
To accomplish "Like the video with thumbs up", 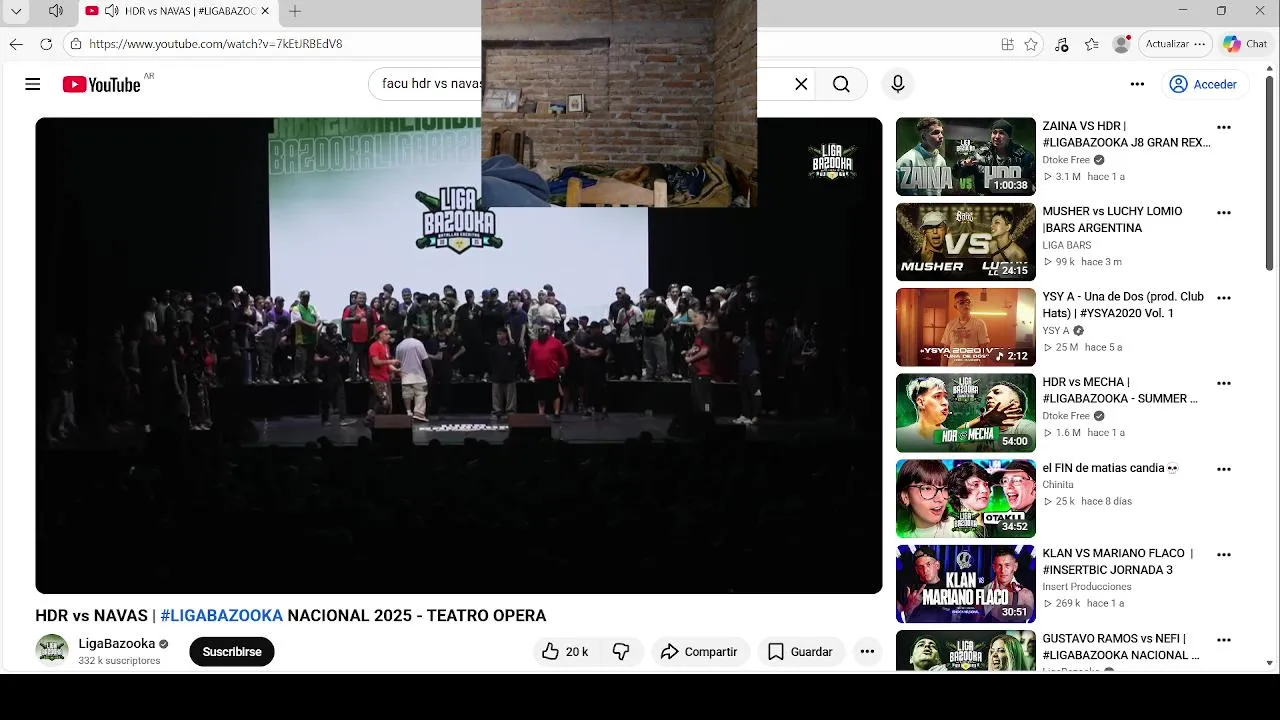I will click(x=565, y=652).
